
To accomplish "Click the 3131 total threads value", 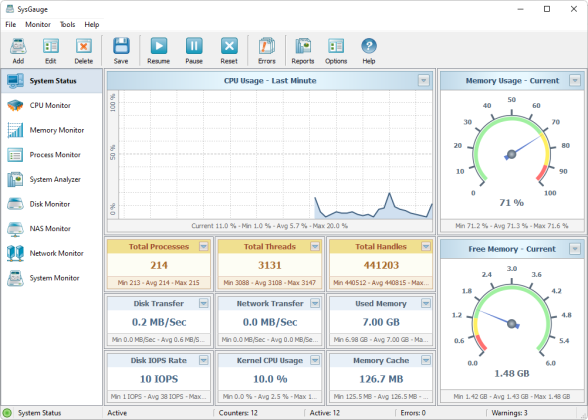I will tap(270, 266).
